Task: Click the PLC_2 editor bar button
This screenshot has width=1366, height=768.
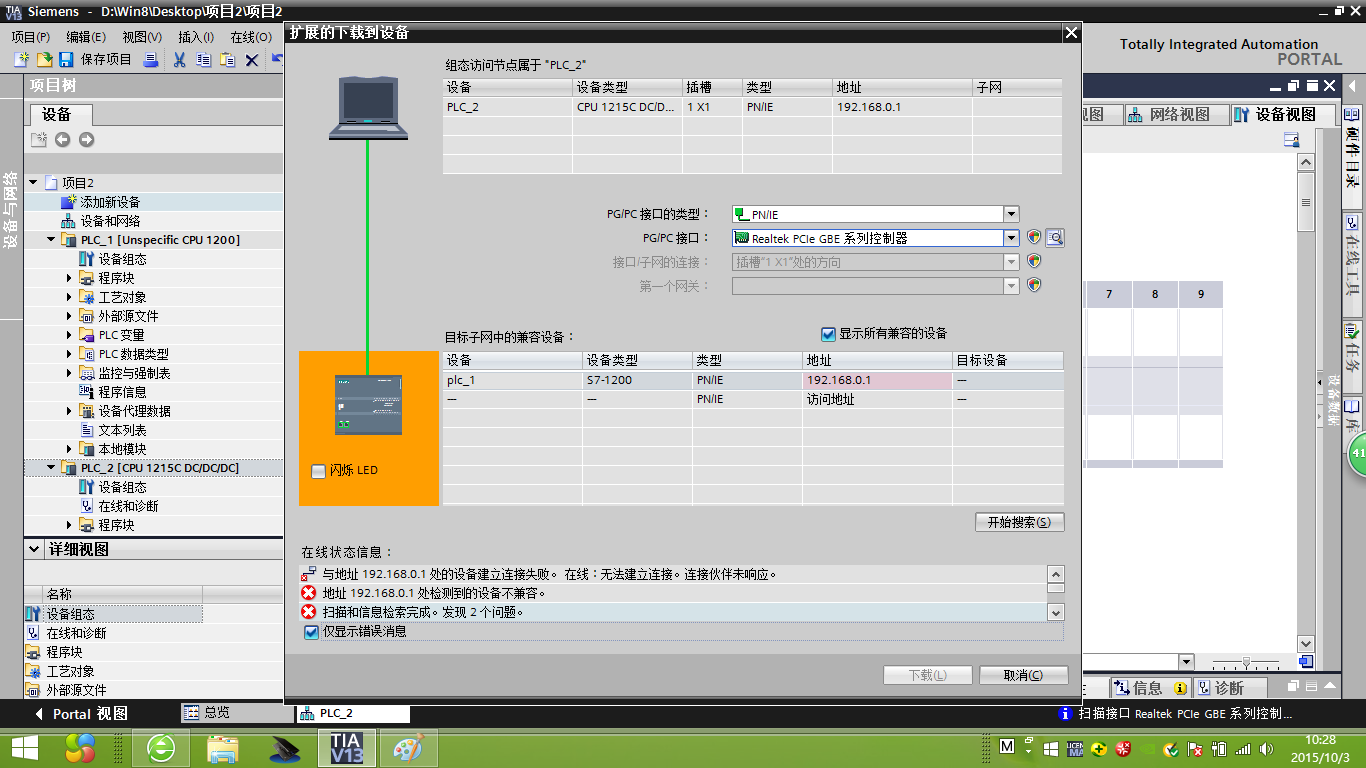Action: click(353, 713)
